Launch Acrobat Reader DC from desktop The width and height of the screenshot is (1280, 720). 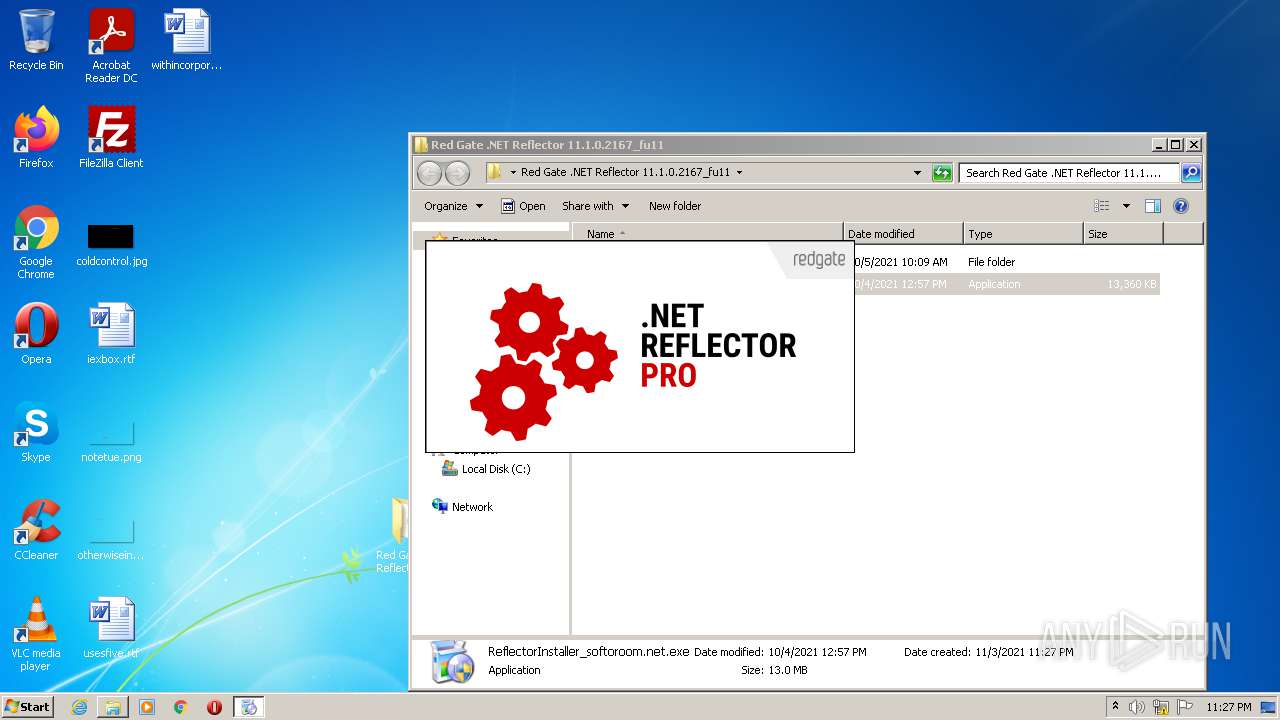tap(111, 47)
